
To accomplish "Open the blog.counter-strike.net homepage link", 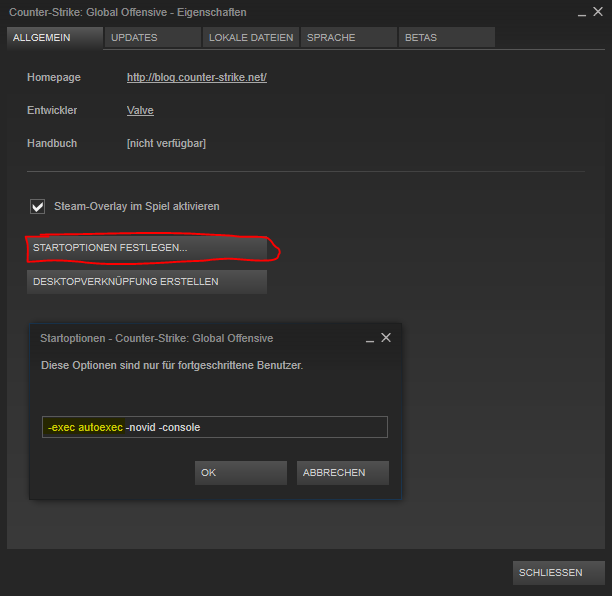I will tap(197, 77).
